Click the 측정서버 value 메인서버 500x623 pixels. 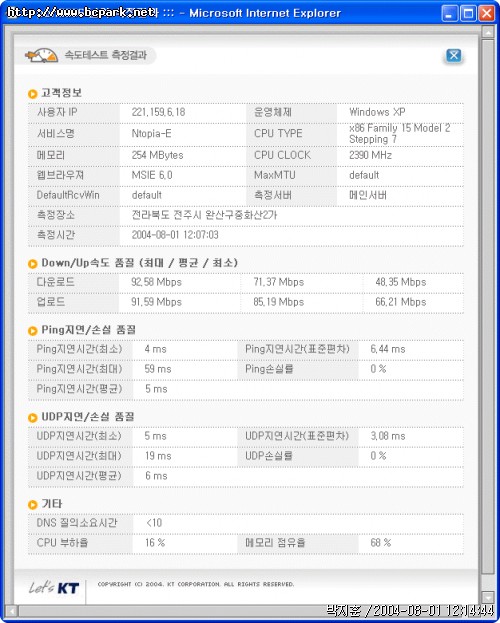tap(368, 195)
